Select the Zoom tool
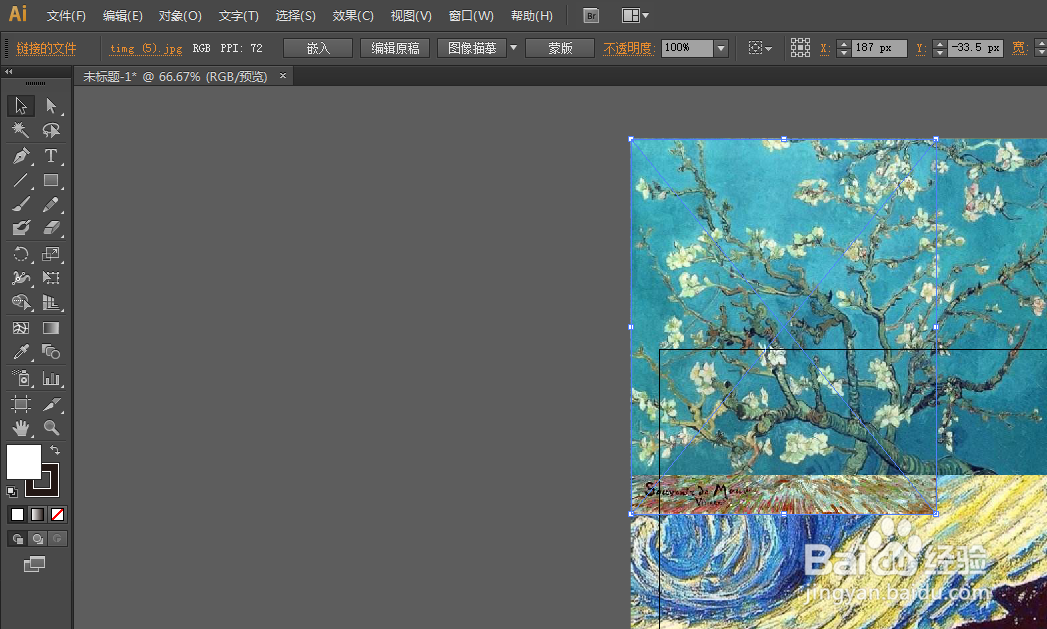This screenshot has height=629, width=1047. pyautogui.click(x=51, y=427)
